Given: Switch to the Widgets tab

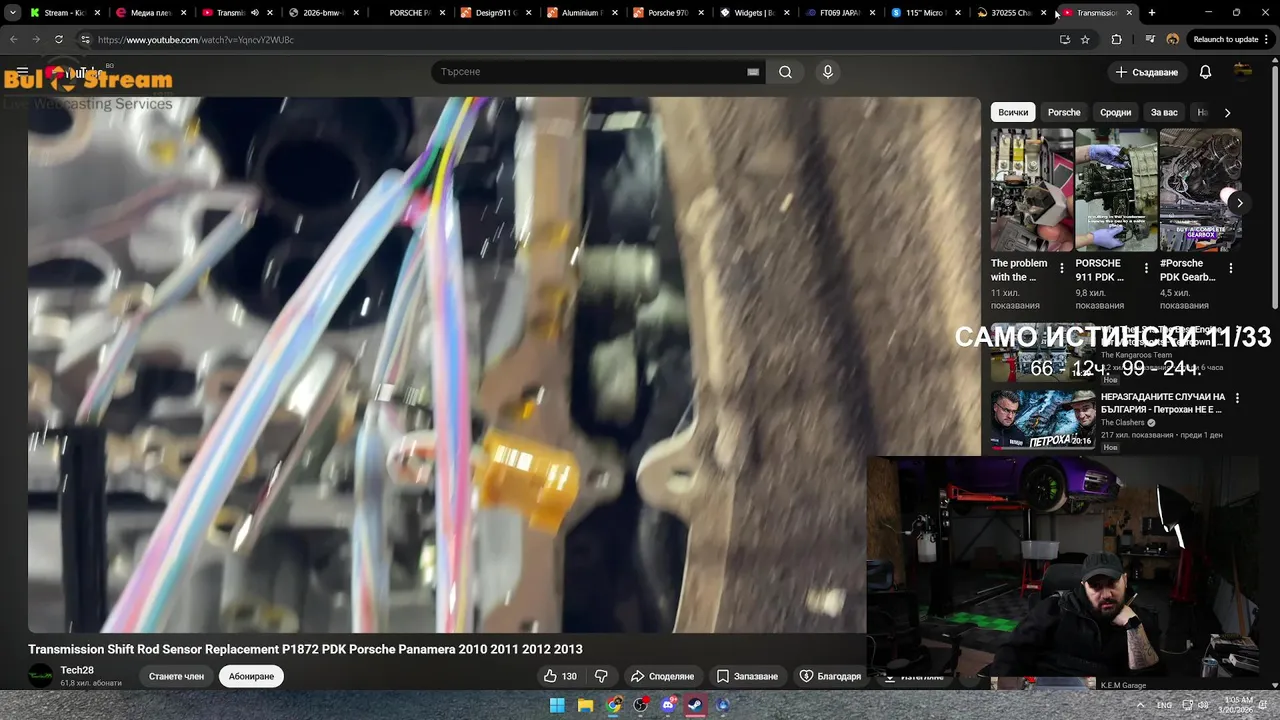Looking at the screenshot, I should coord(754,13).
